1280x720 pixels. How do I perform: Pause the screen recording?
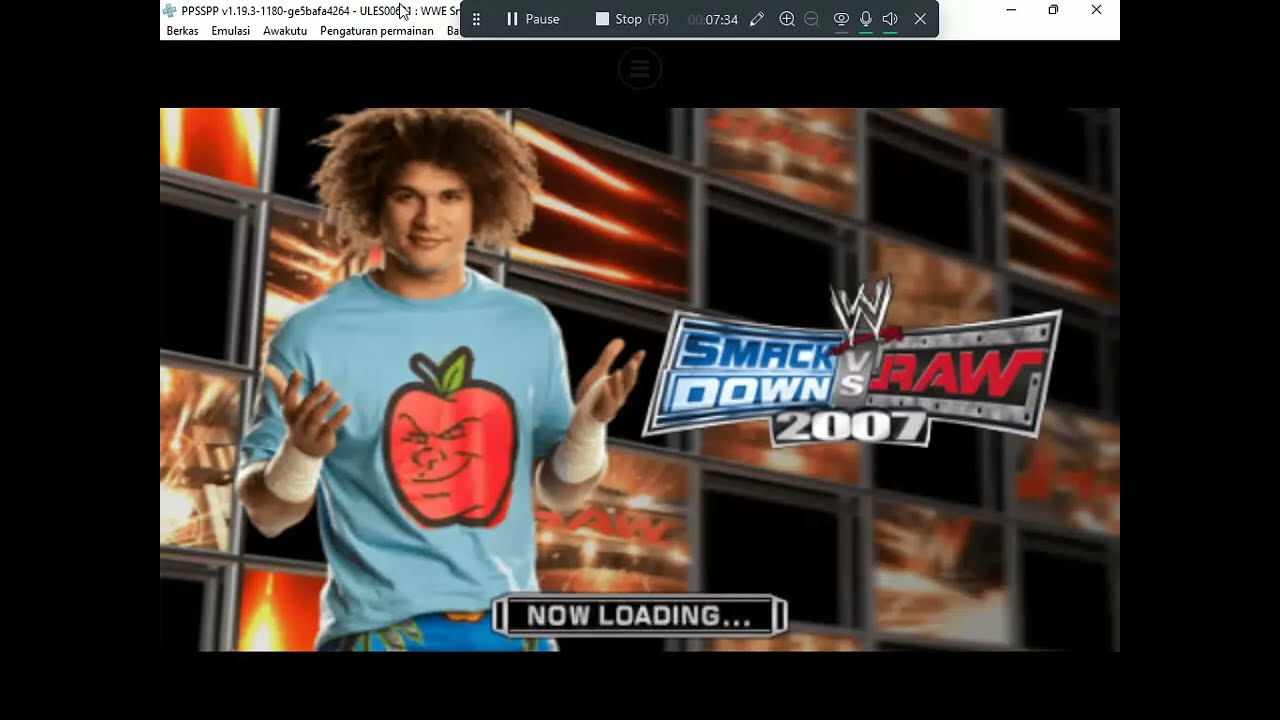click(533, 19)
